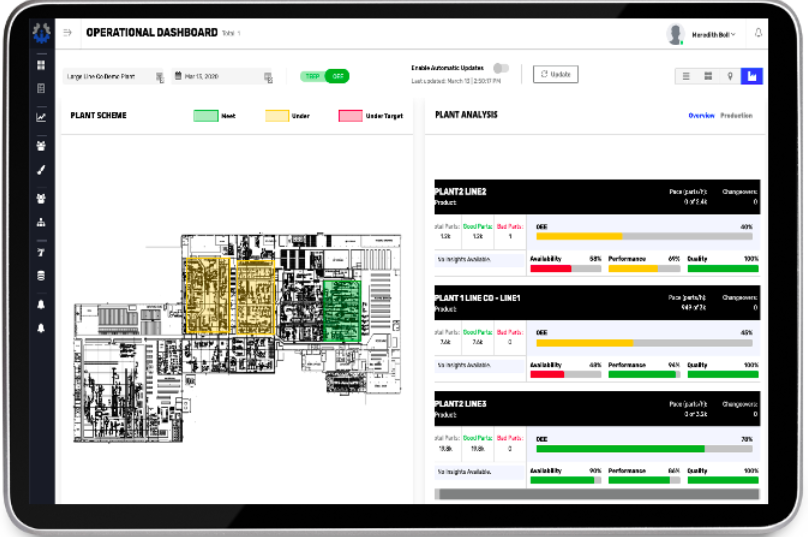
Task: Click the database stack icon in sidebar
Action: 41,276
